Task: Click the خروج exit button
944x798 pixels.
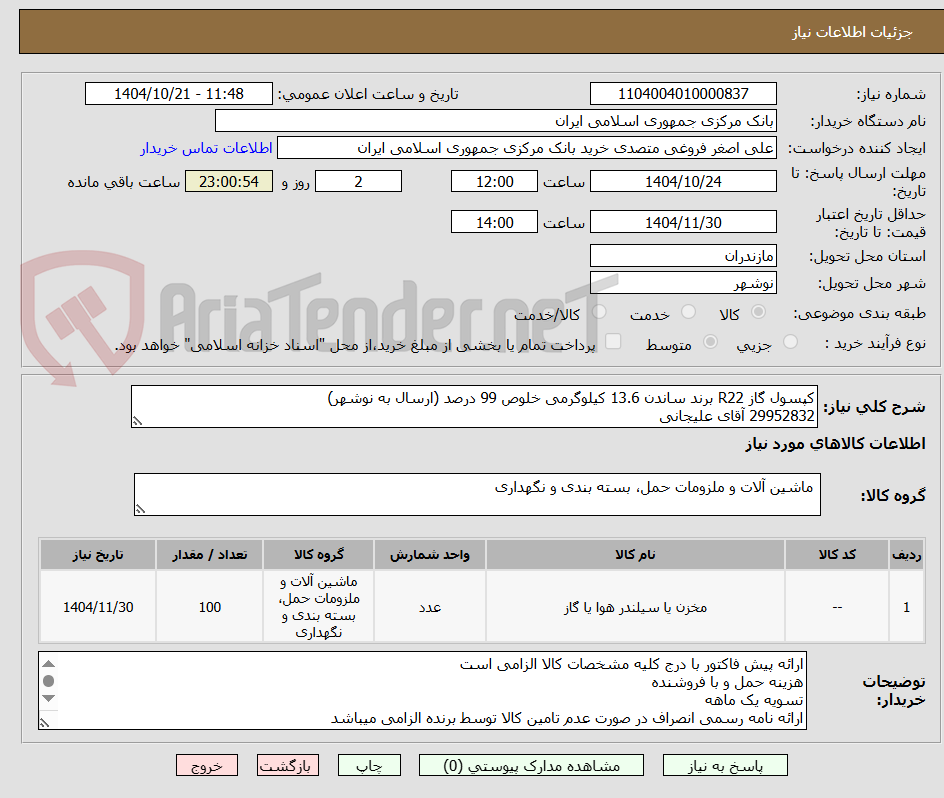Action: coord(206,765)
